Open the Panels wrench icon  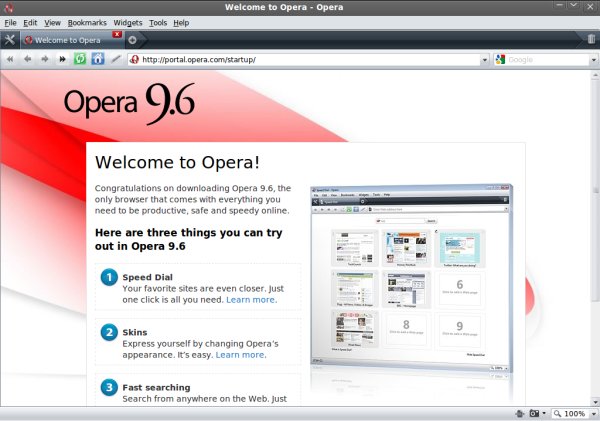point(10,39)
